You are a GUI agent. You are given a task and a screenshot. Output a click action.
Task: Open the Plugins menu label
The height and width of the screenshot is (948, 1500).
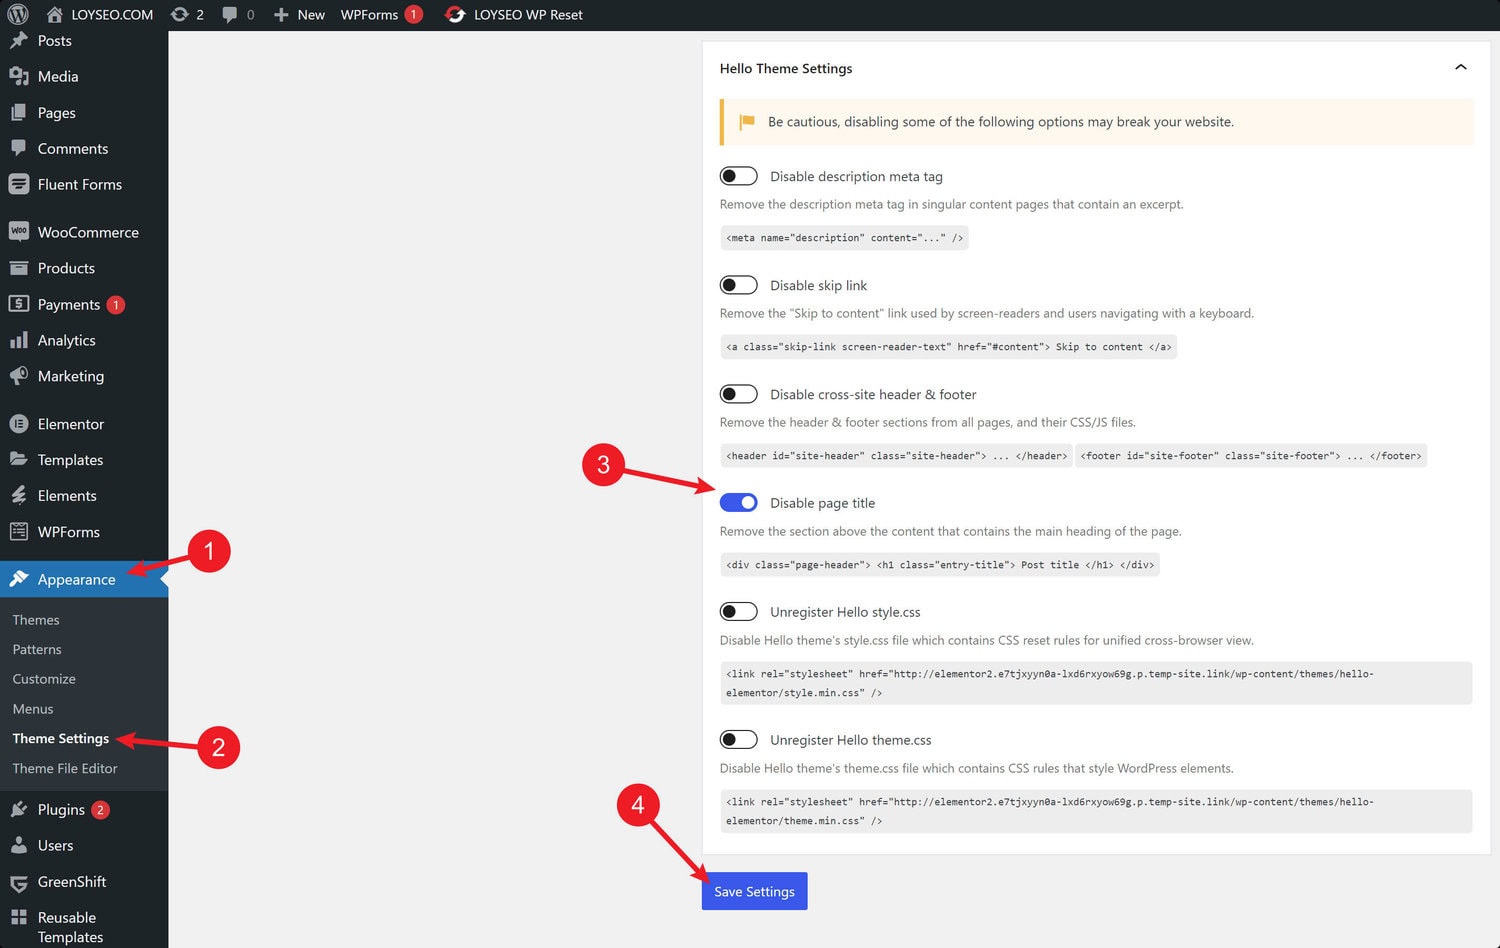pyautogui.click(x=61, y=809)
